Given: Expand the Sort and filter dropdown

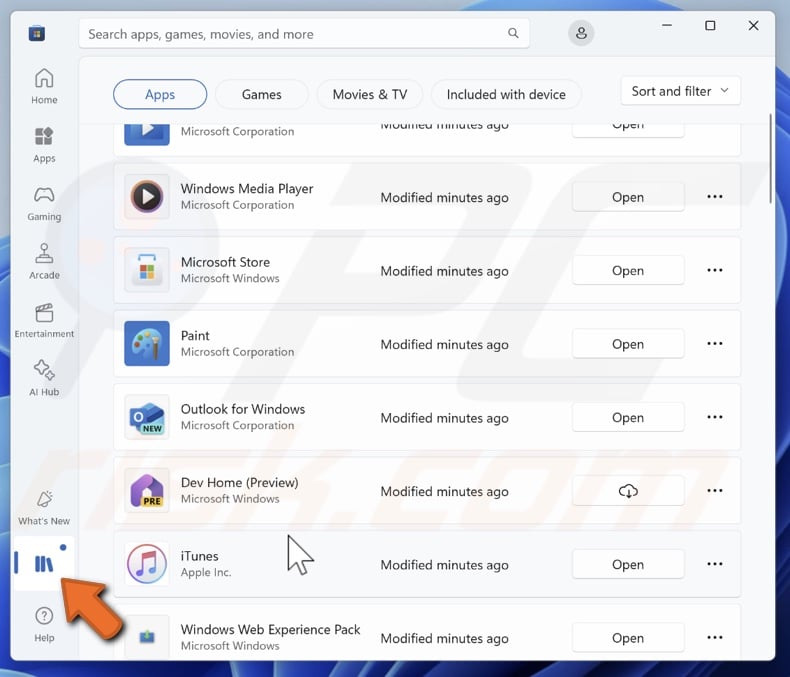Looking at the screenshot, I should point(680,91).
